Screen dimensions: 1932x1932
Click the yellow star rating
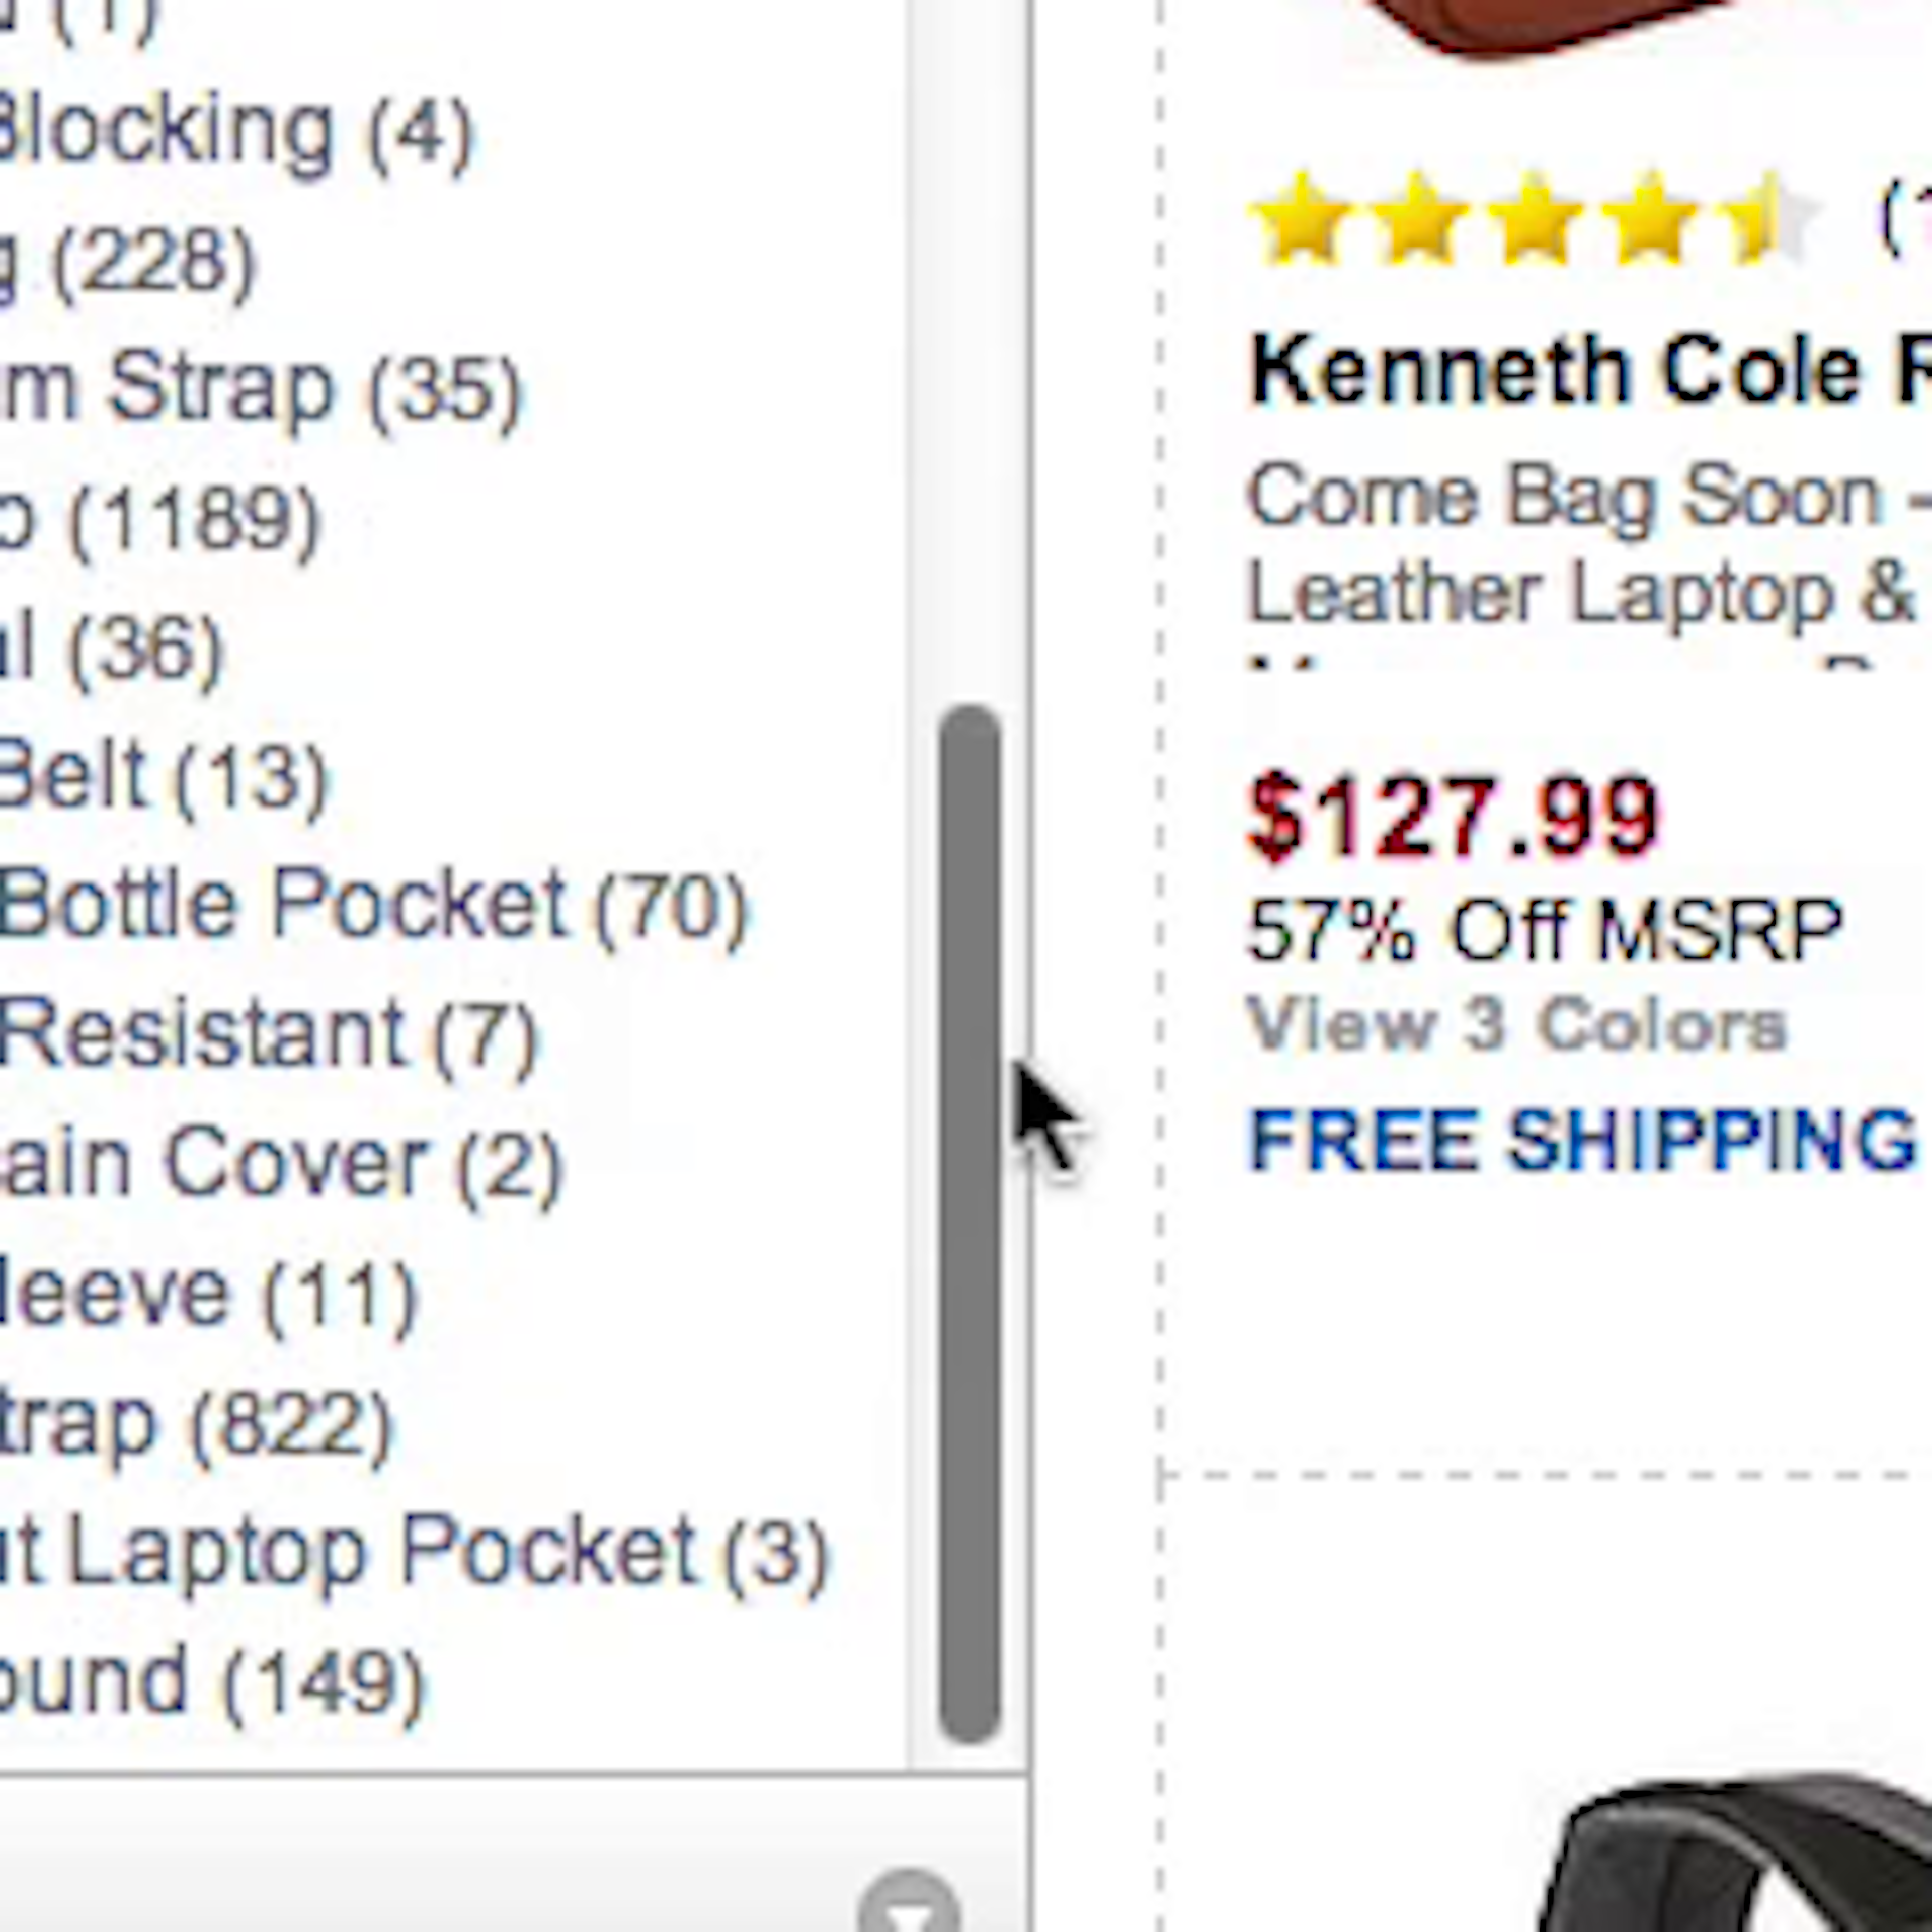1531,219
